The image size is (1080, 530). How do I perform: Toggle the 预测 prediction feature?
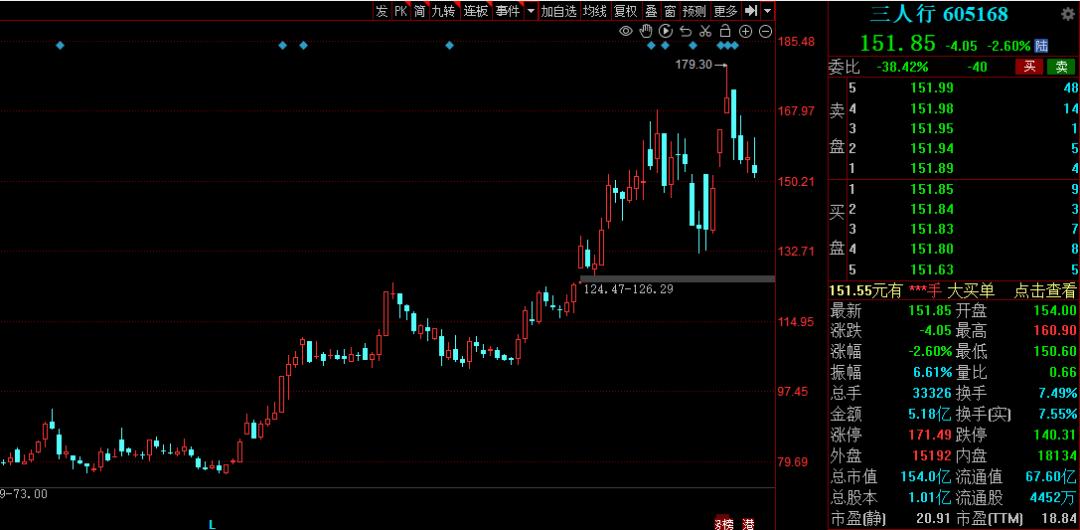[694, 11]
